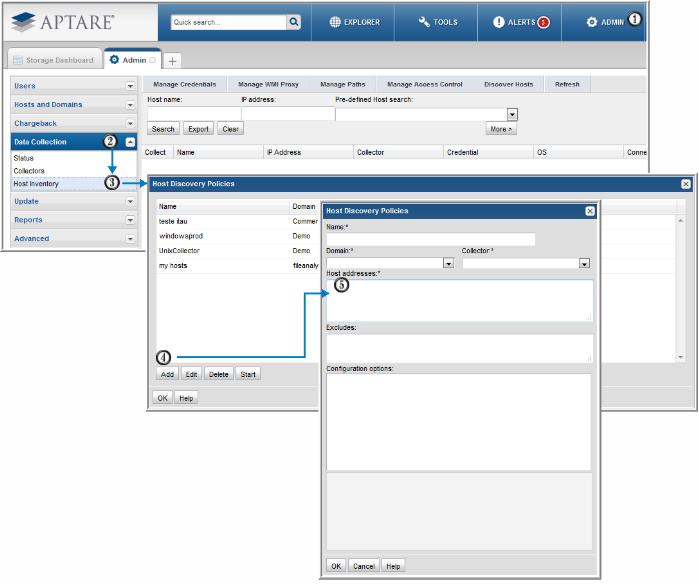The width and height of the screenshot is (699, 584).
Task: Click Manage Credentials toolbar item
Action: point(184,85)
